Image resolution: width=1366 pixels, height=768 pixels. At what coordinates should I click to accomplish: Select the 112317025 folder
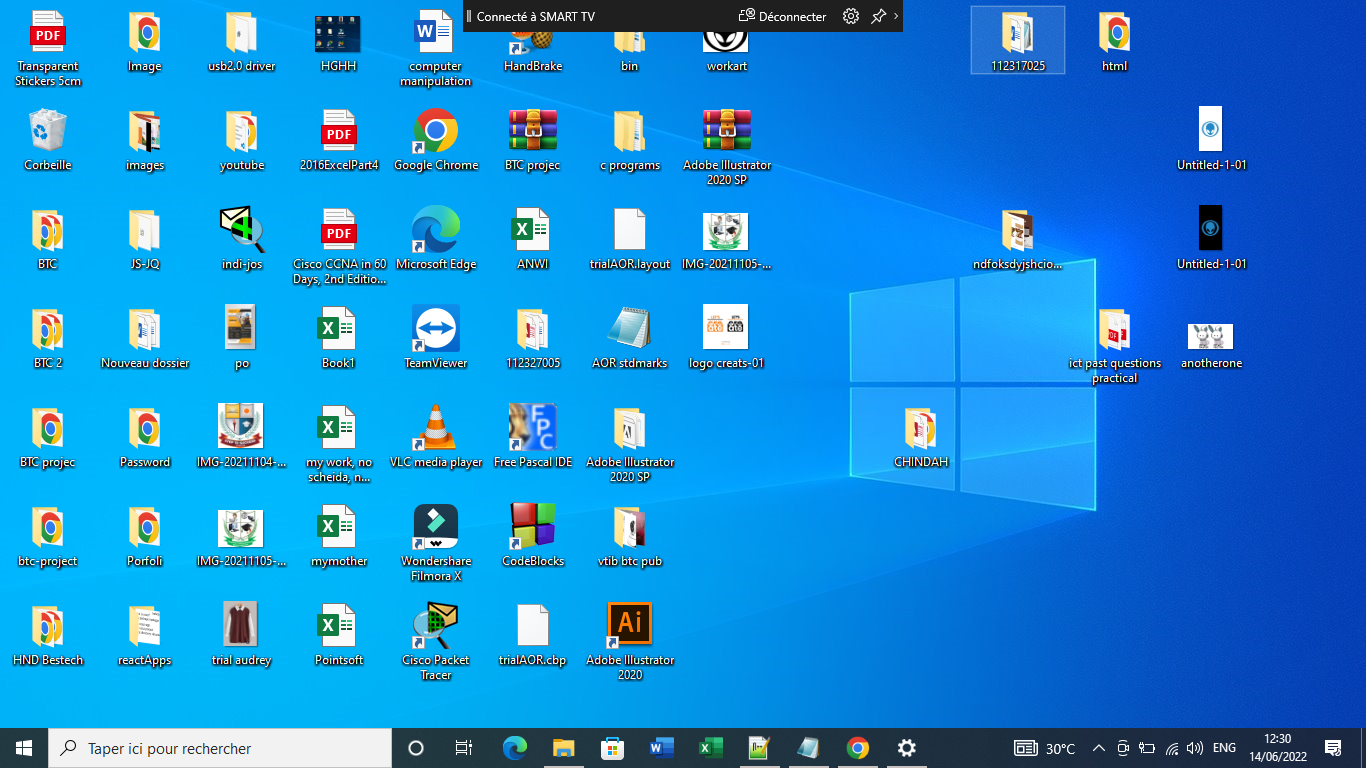[x=1017, y=40]
